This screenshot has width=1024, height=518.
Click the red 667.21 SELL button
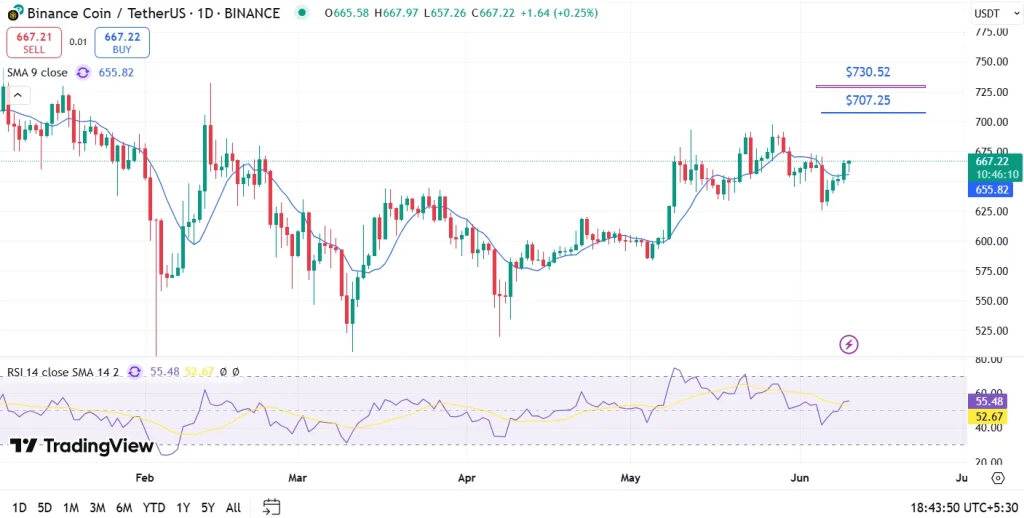click(34, 42)
